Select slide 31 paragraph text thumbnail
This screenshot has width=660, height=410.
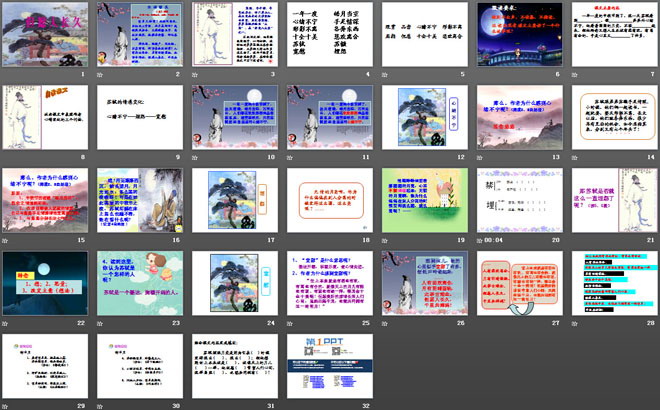pos(235,366)
